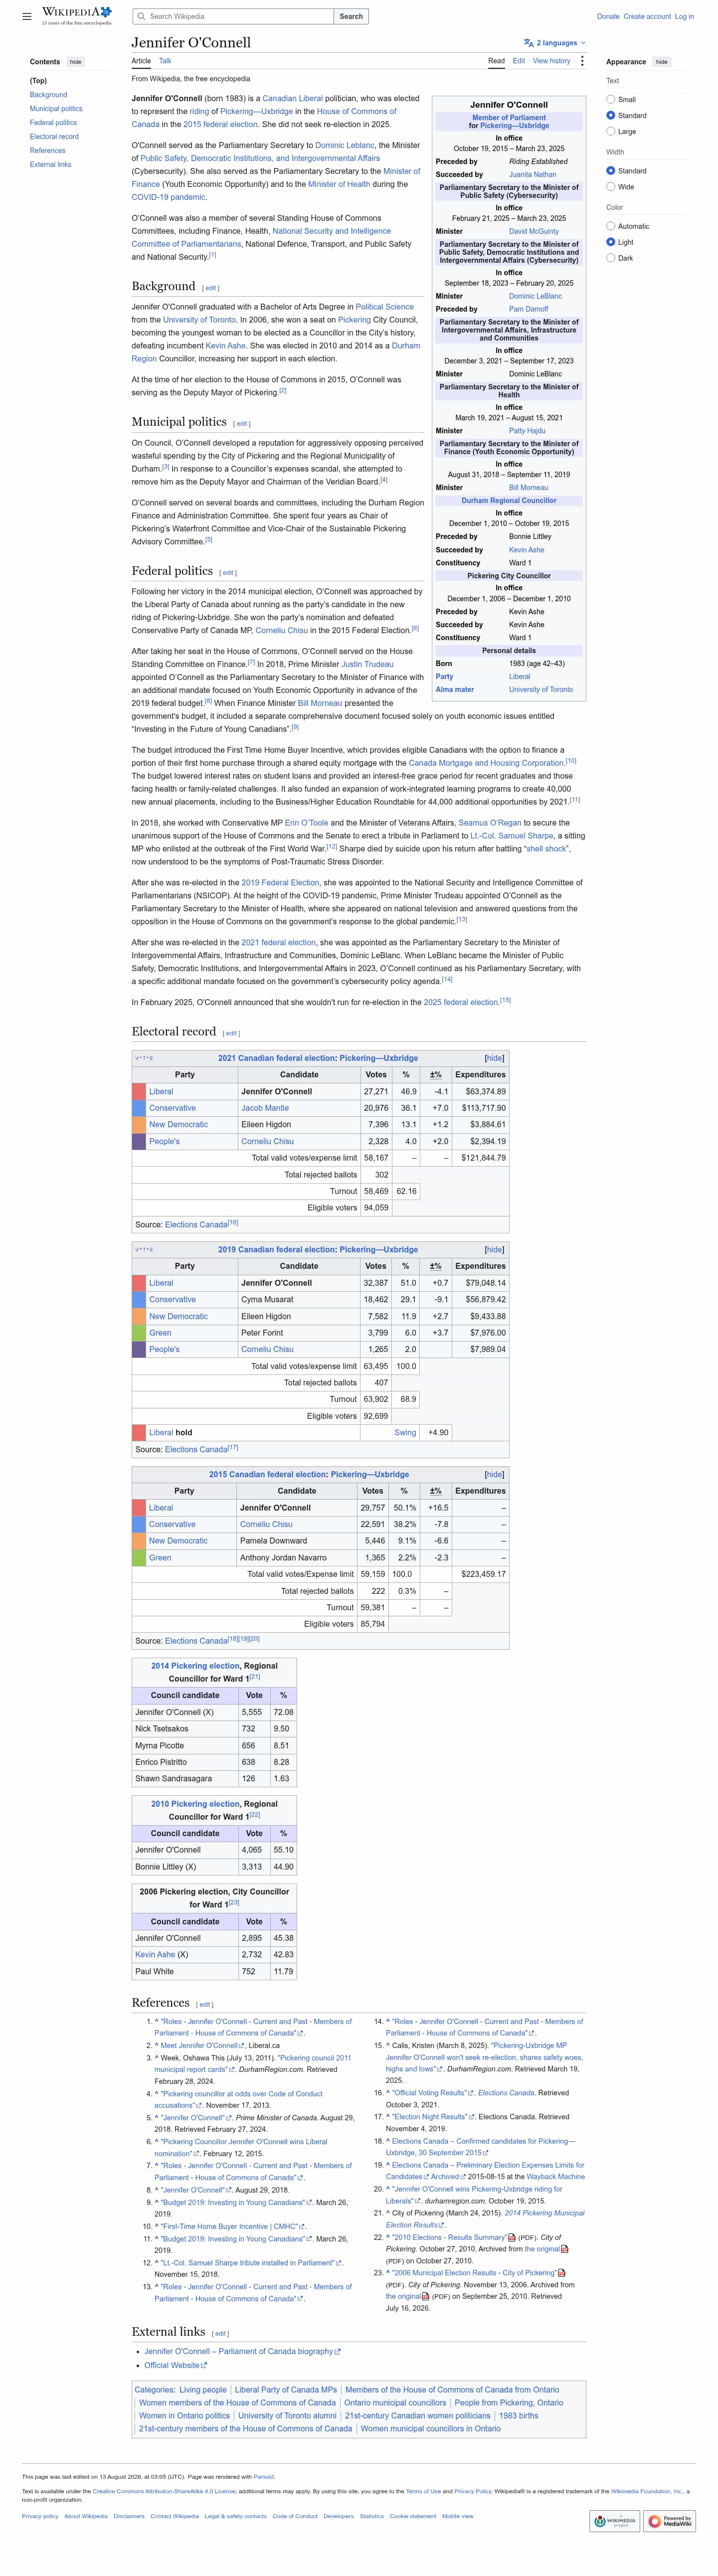Click external link icon after Parliament of Canada biography
Image resolution: width=718 pixels, height=2576 pixels.
(337, 2351)
